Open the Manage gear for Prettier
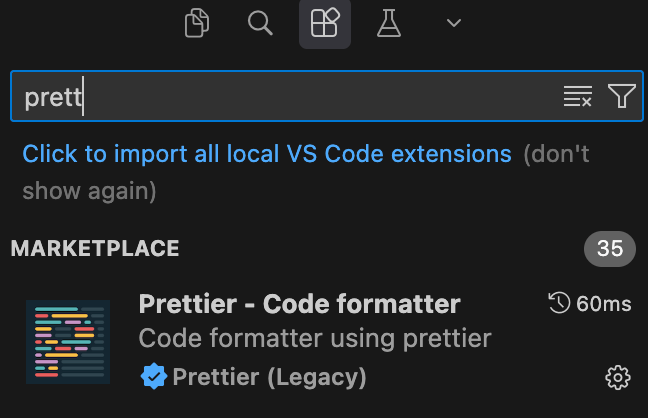This screenshot has height=418, width=648. [x=618, y=377]
